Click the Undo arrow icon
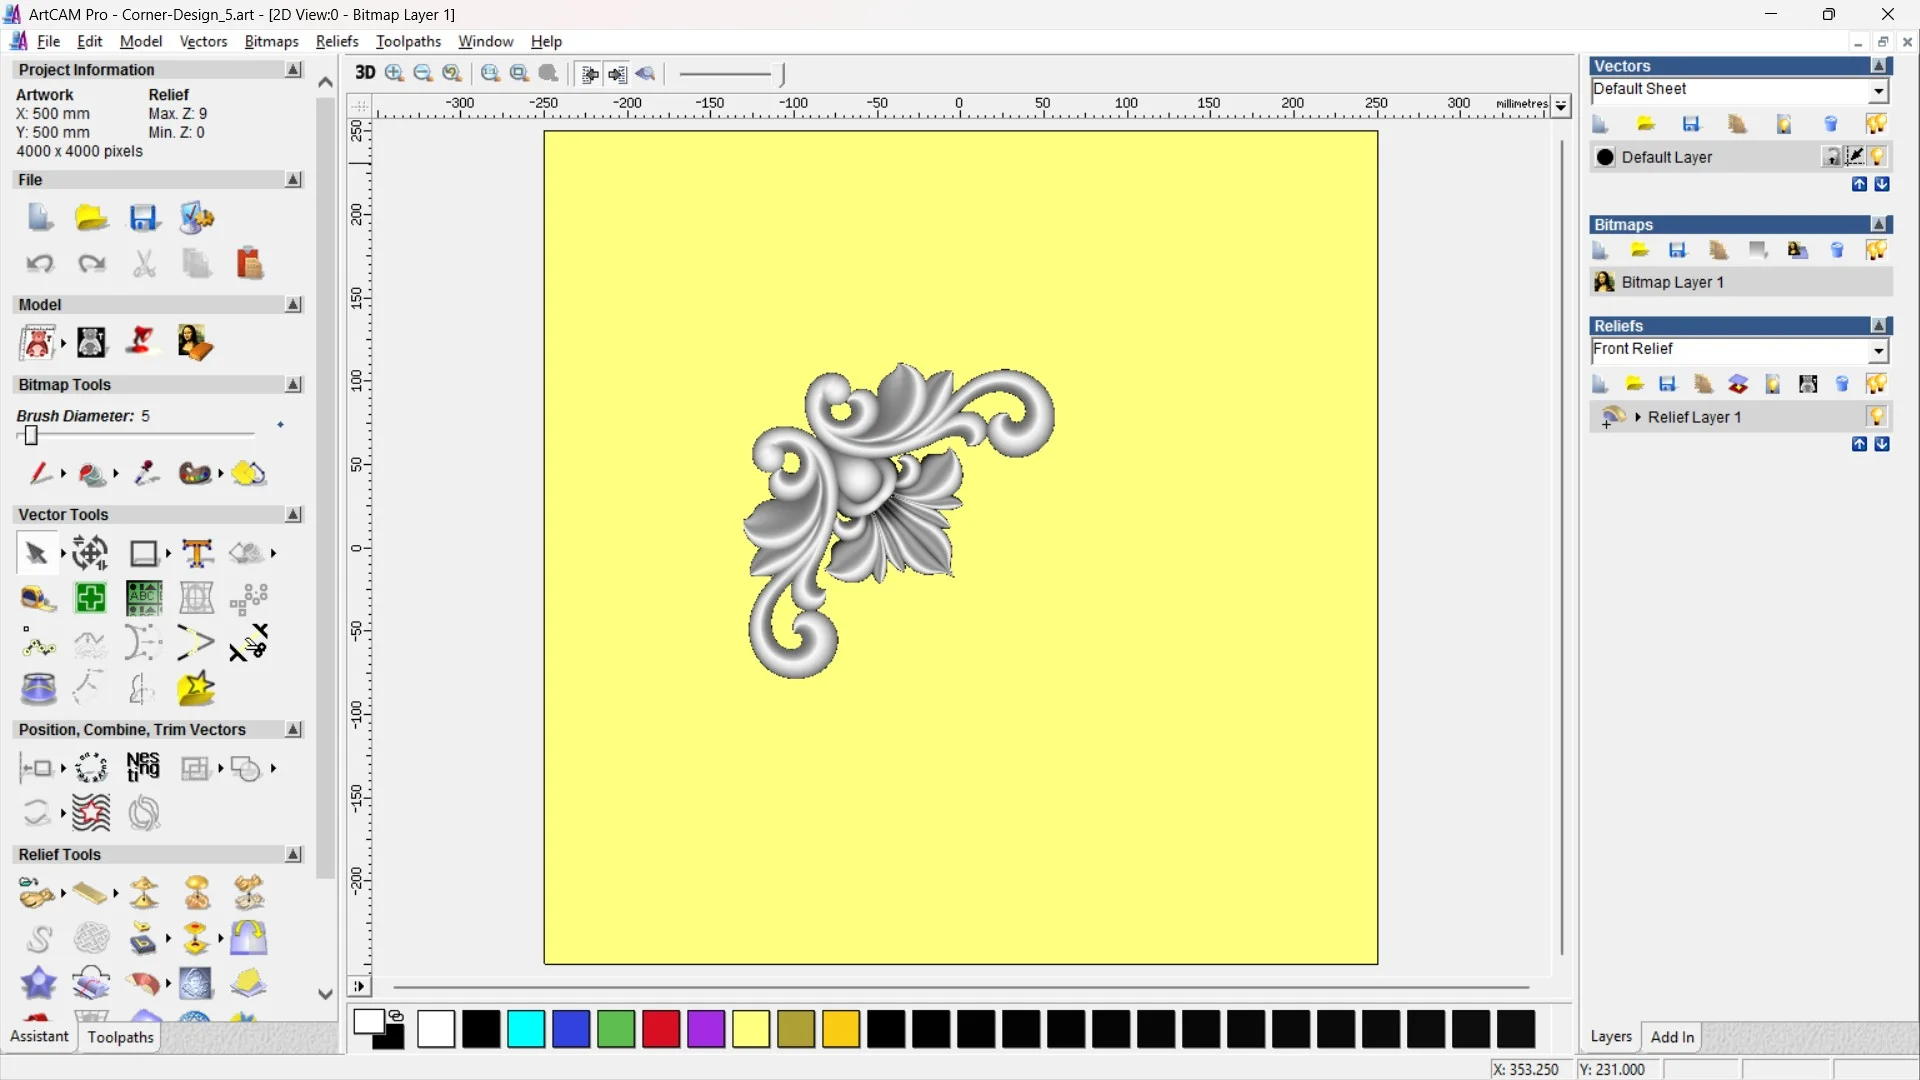 point(39,264)
